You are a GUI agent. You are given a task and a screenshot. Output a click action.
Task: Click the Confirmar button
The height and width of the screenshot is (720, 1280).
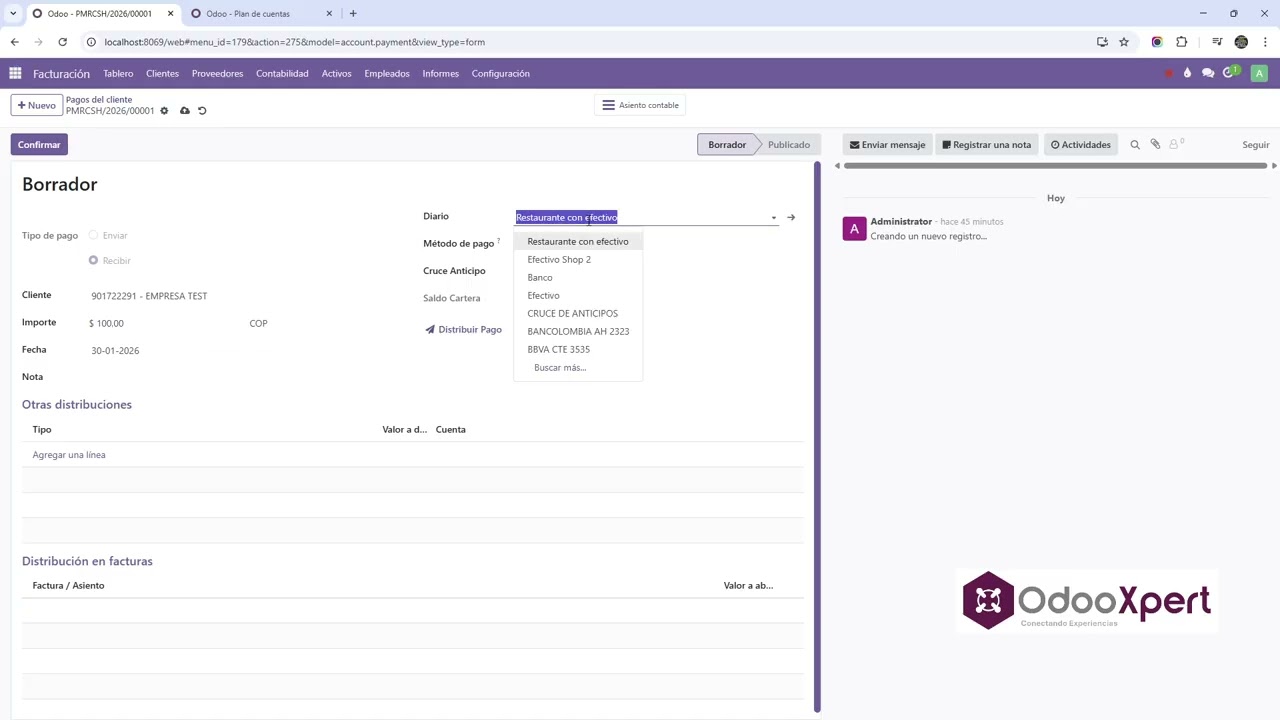click(39, 145)
